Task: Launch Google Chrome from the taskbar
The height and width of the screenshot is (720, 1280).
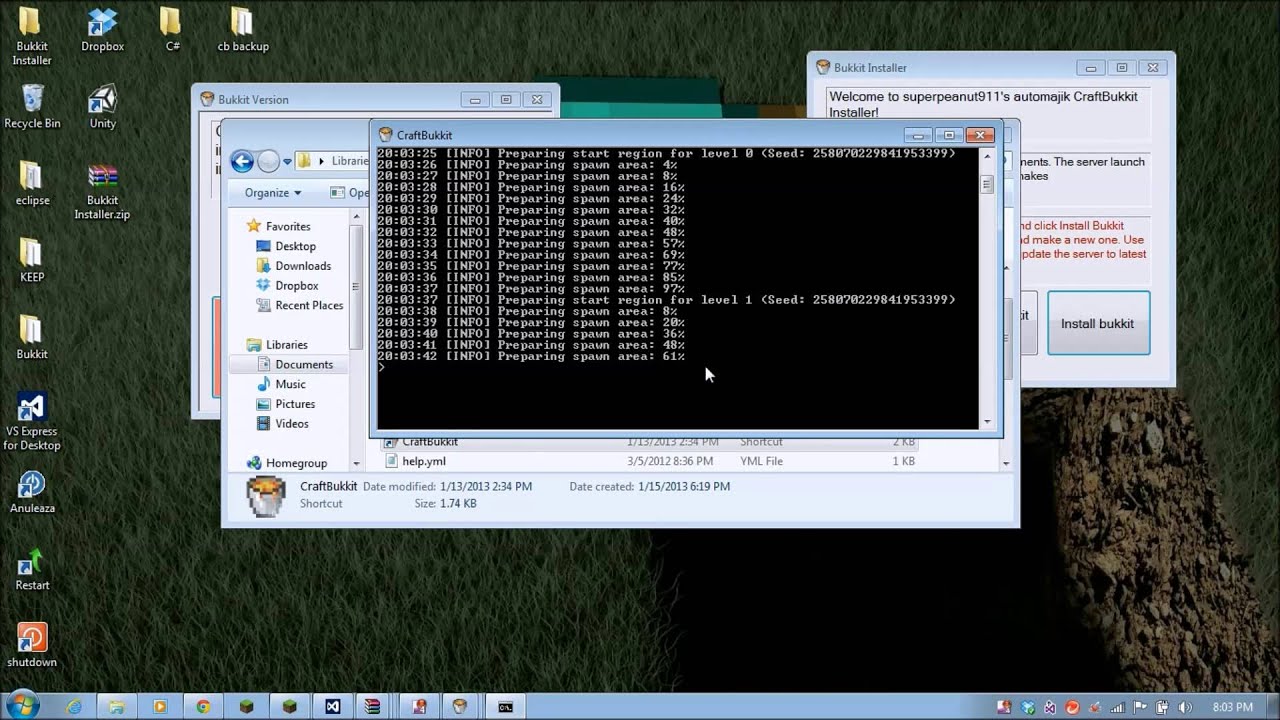Action: (x=203, y=706)
